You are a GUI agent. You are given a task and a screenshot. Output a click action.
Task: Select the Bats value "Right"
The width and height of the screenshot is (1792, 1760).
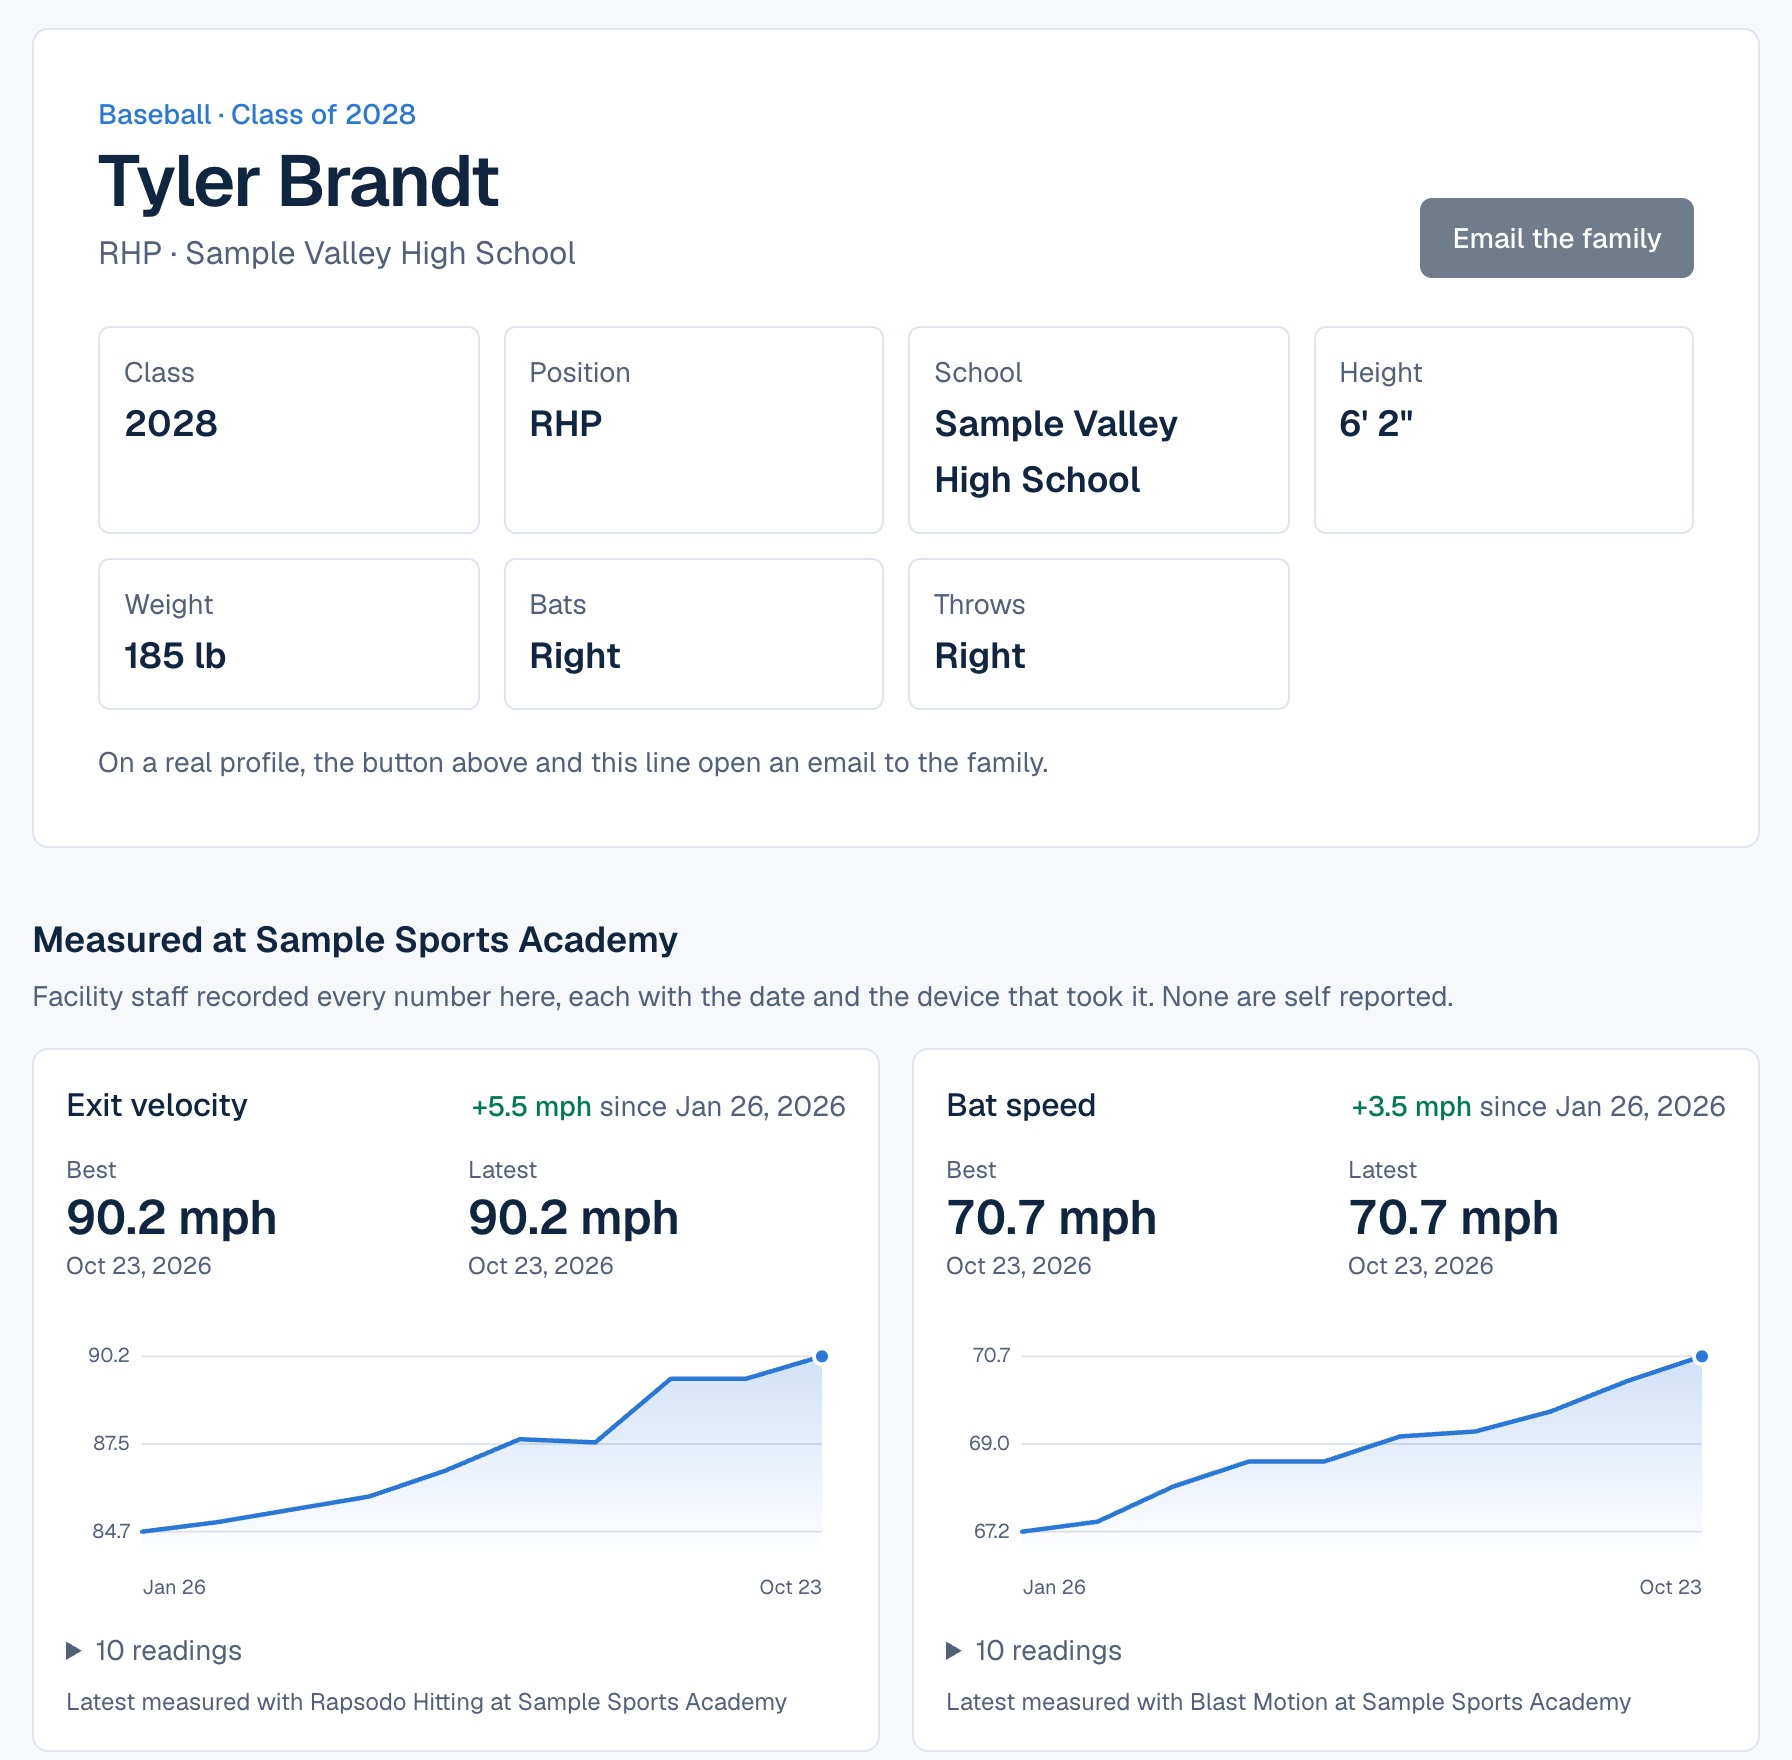pyautogui.click(x=575, y=656)
